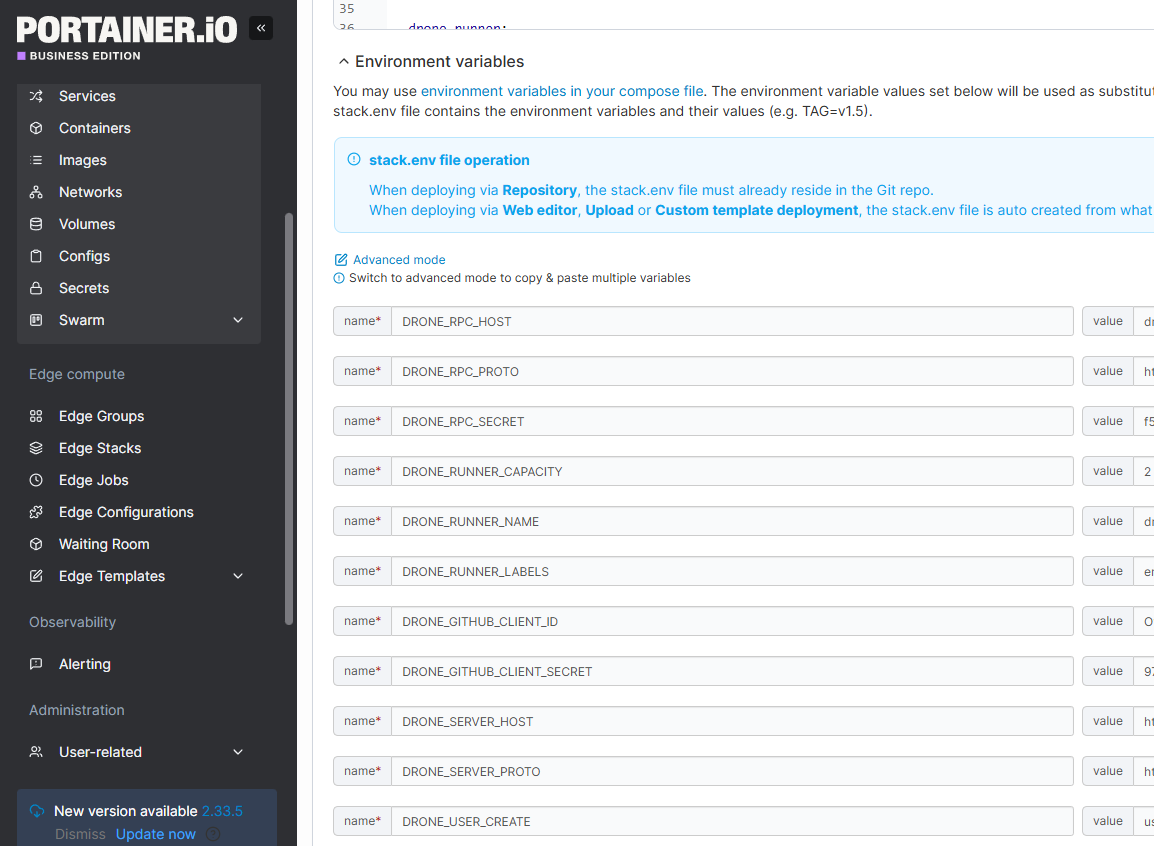Collapse the sidebar with double-chevron icon

(261, 28)
